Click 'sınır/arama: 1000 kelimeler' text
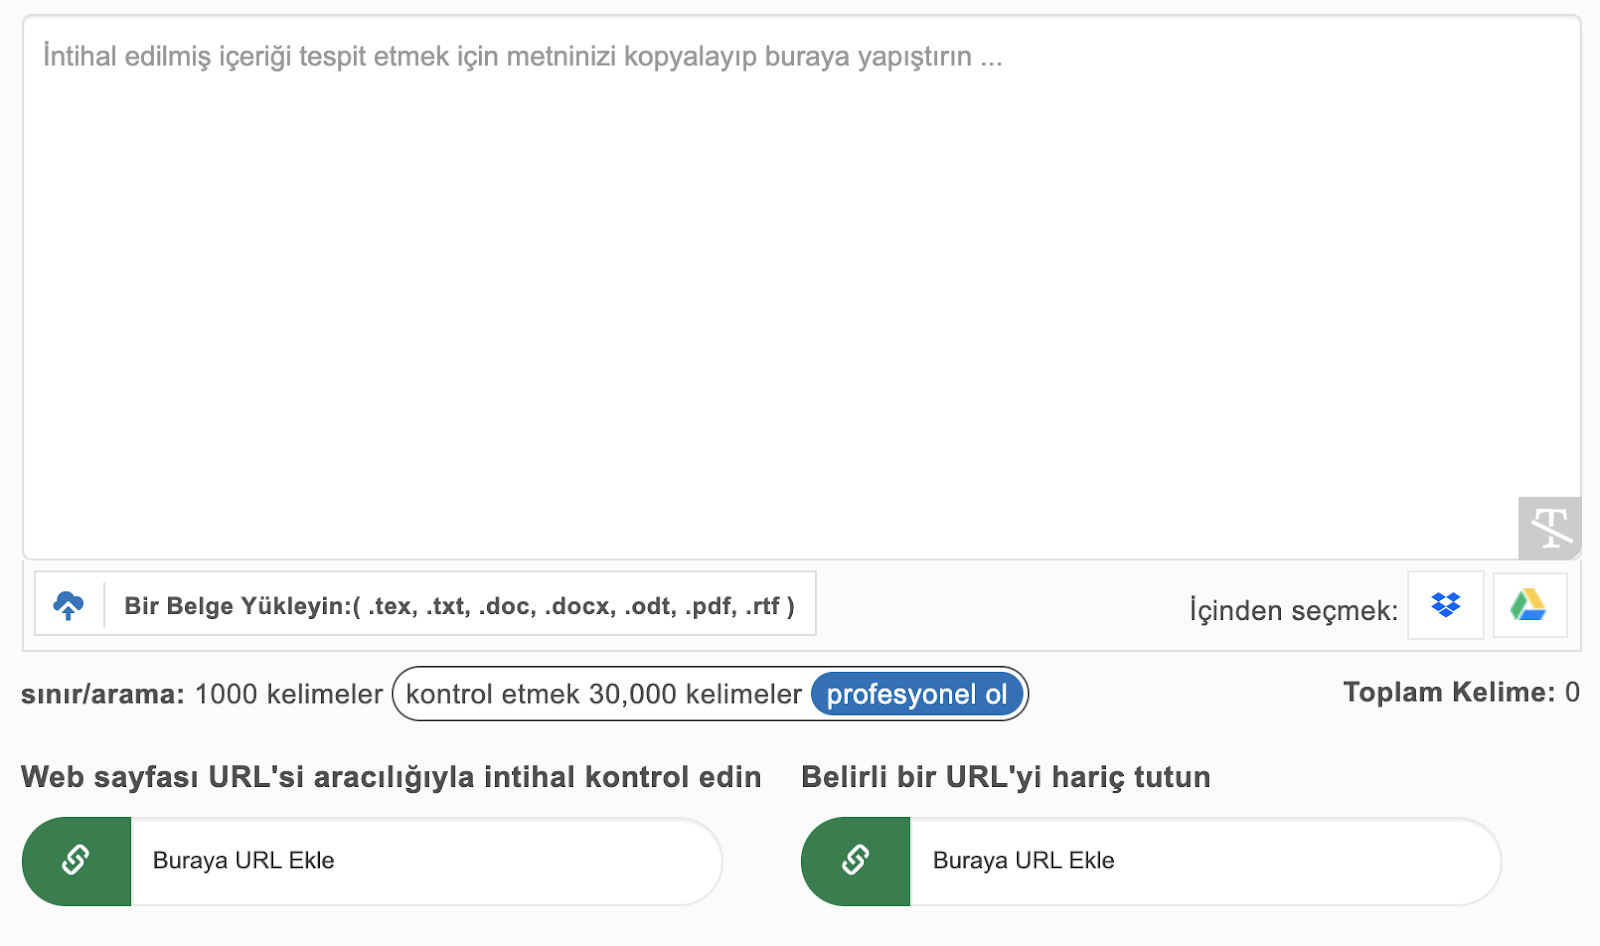 [202, 694]
